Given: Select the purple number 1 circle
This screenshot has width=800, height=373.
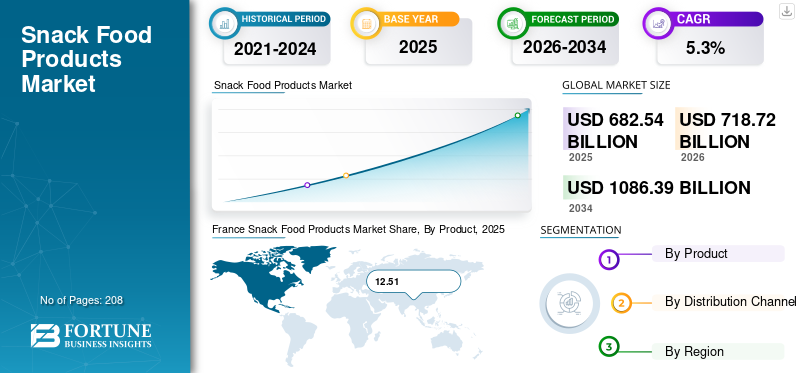Looking at the screenshot, I should (x=608, y=259).
